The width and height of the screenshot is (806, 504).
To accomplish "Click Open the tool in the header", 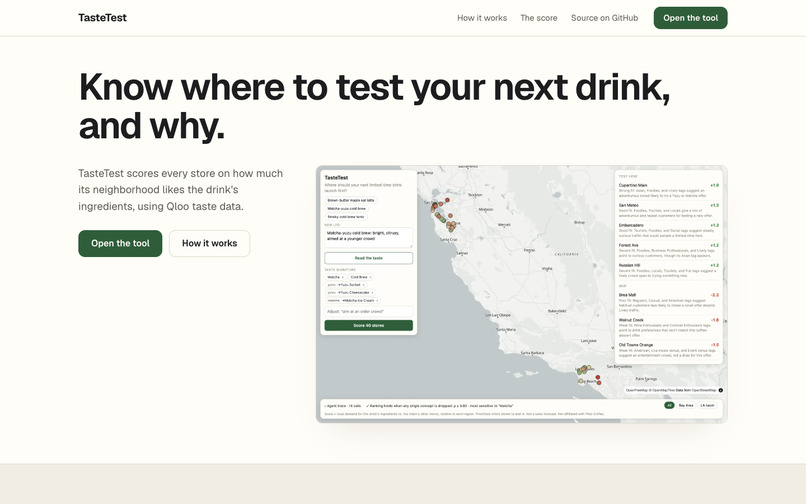I will pos(690,18).
